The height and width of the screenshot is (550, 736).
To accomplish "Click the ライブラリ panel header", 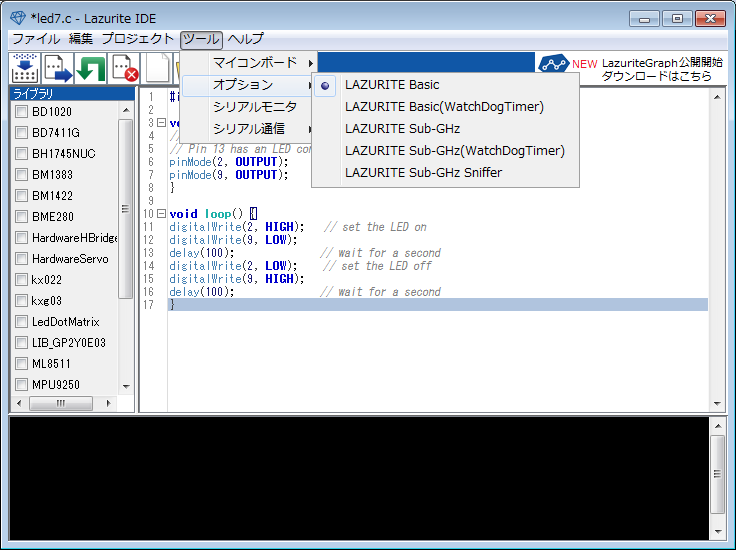I will coord(73,94).
